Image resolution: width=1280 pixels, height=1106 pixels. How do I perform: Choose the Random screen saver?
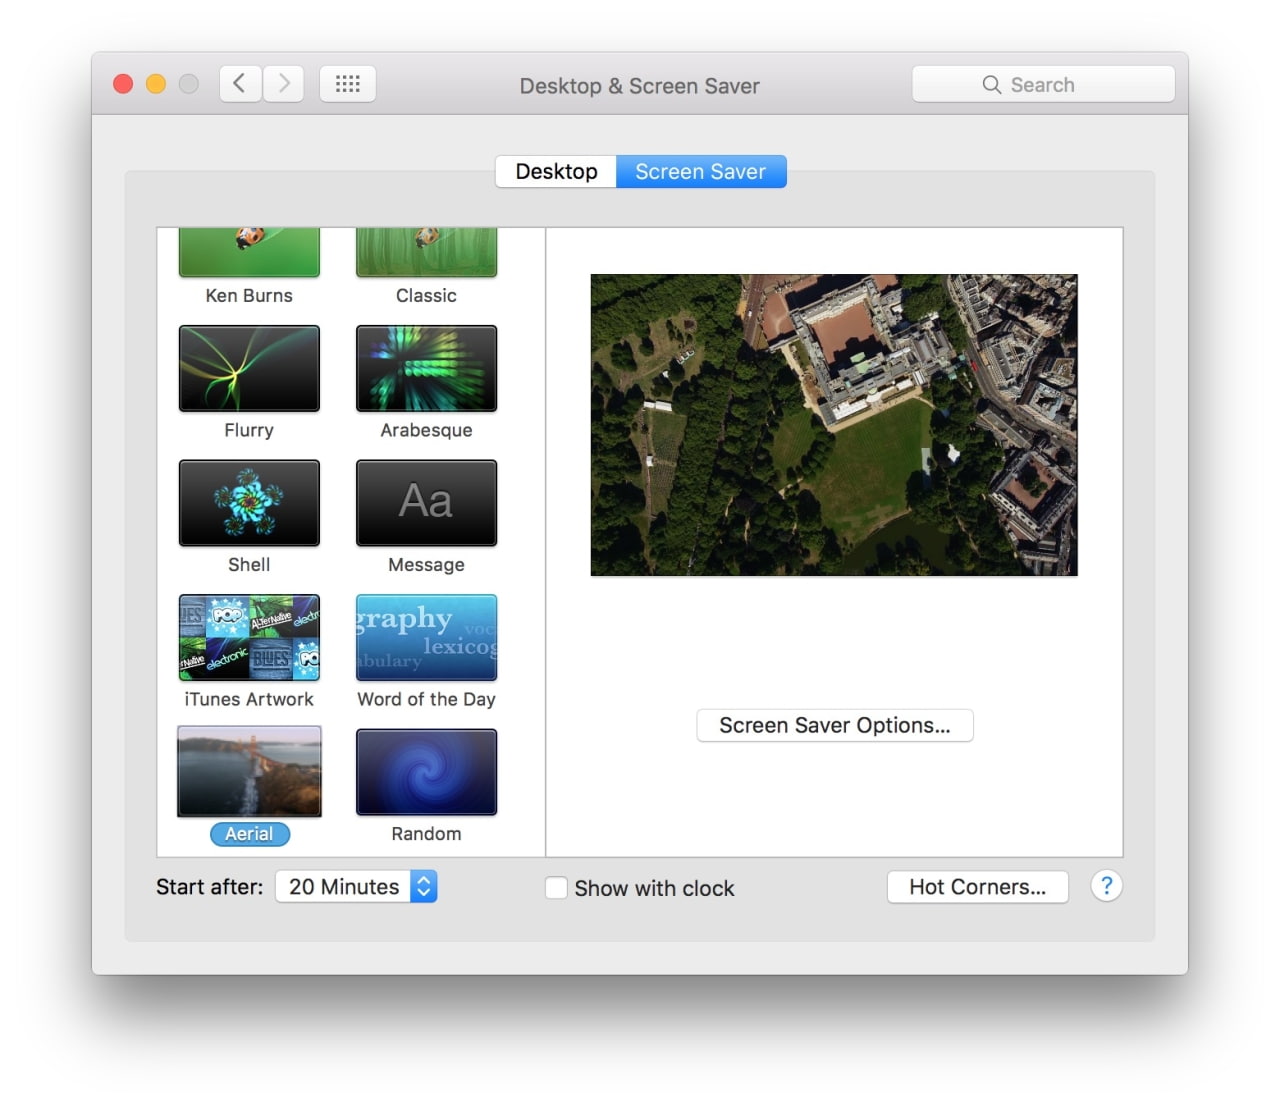pyautogui.click(x=425, y=771)
